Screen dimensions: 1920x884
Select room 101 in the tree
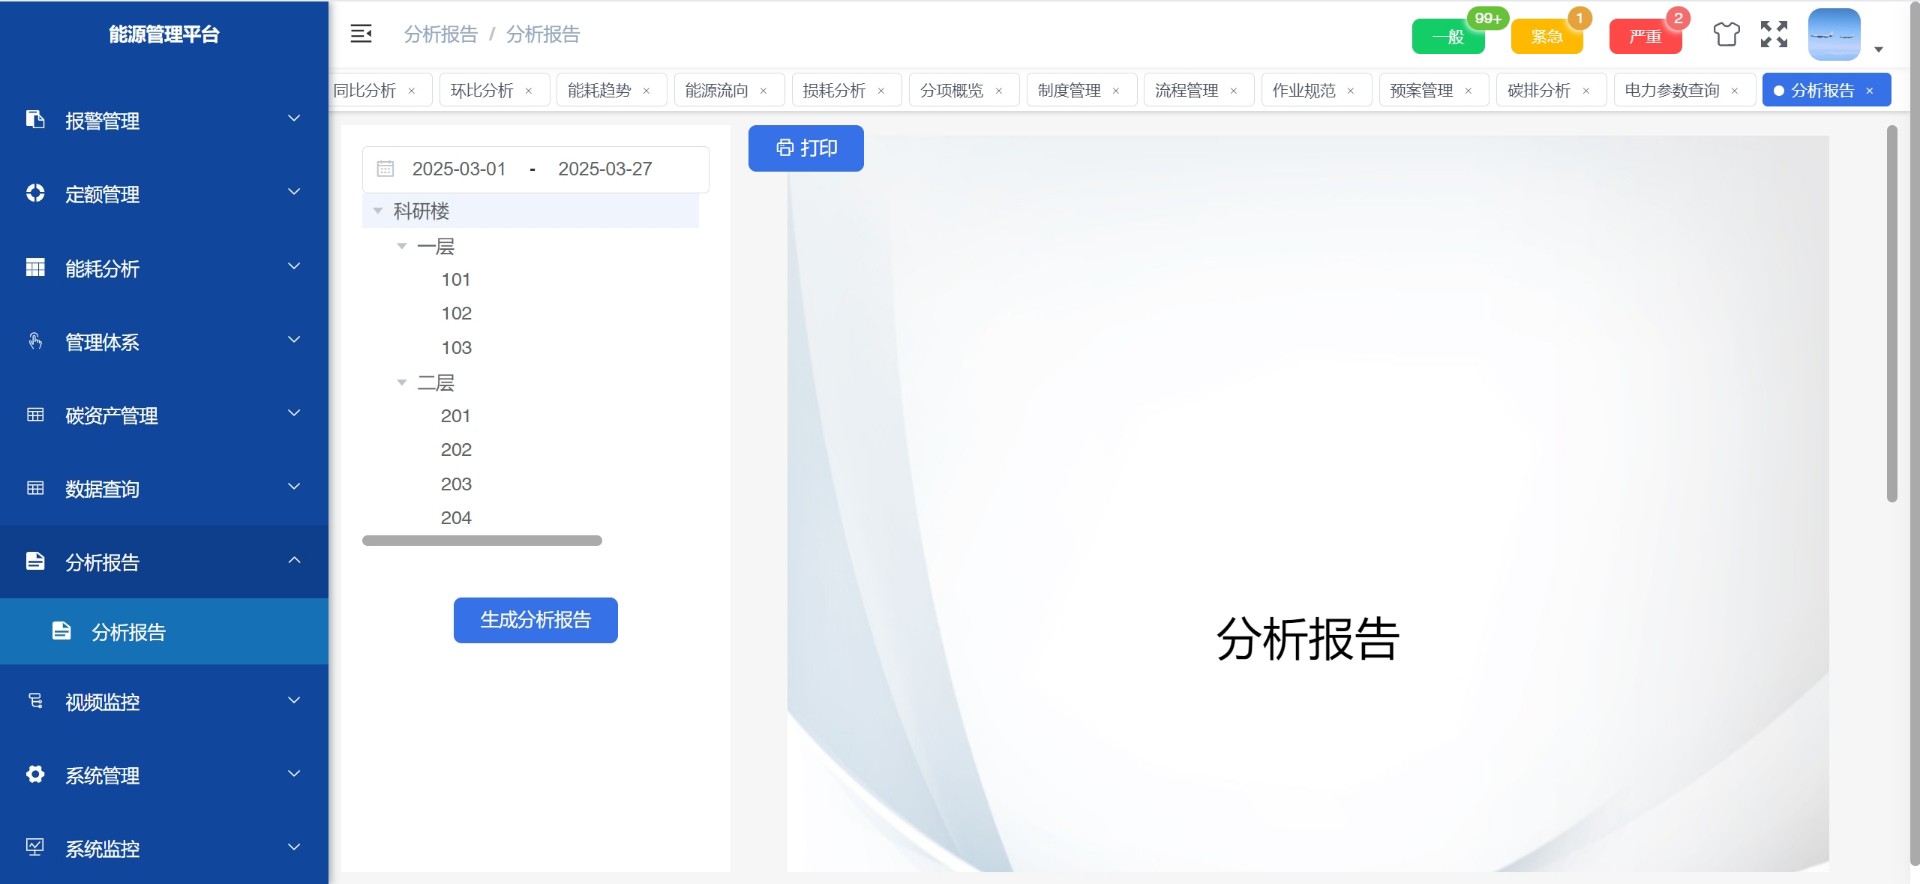click(x=456, y=280)
